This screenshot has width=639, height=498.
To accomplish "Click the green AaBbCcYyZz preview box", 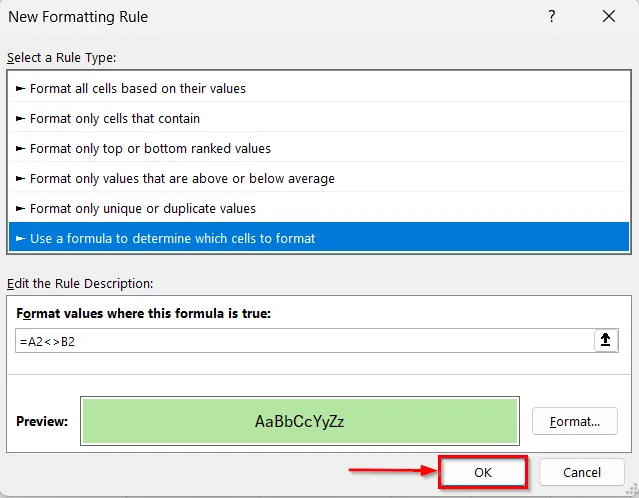I will click(x=300, y=421).
